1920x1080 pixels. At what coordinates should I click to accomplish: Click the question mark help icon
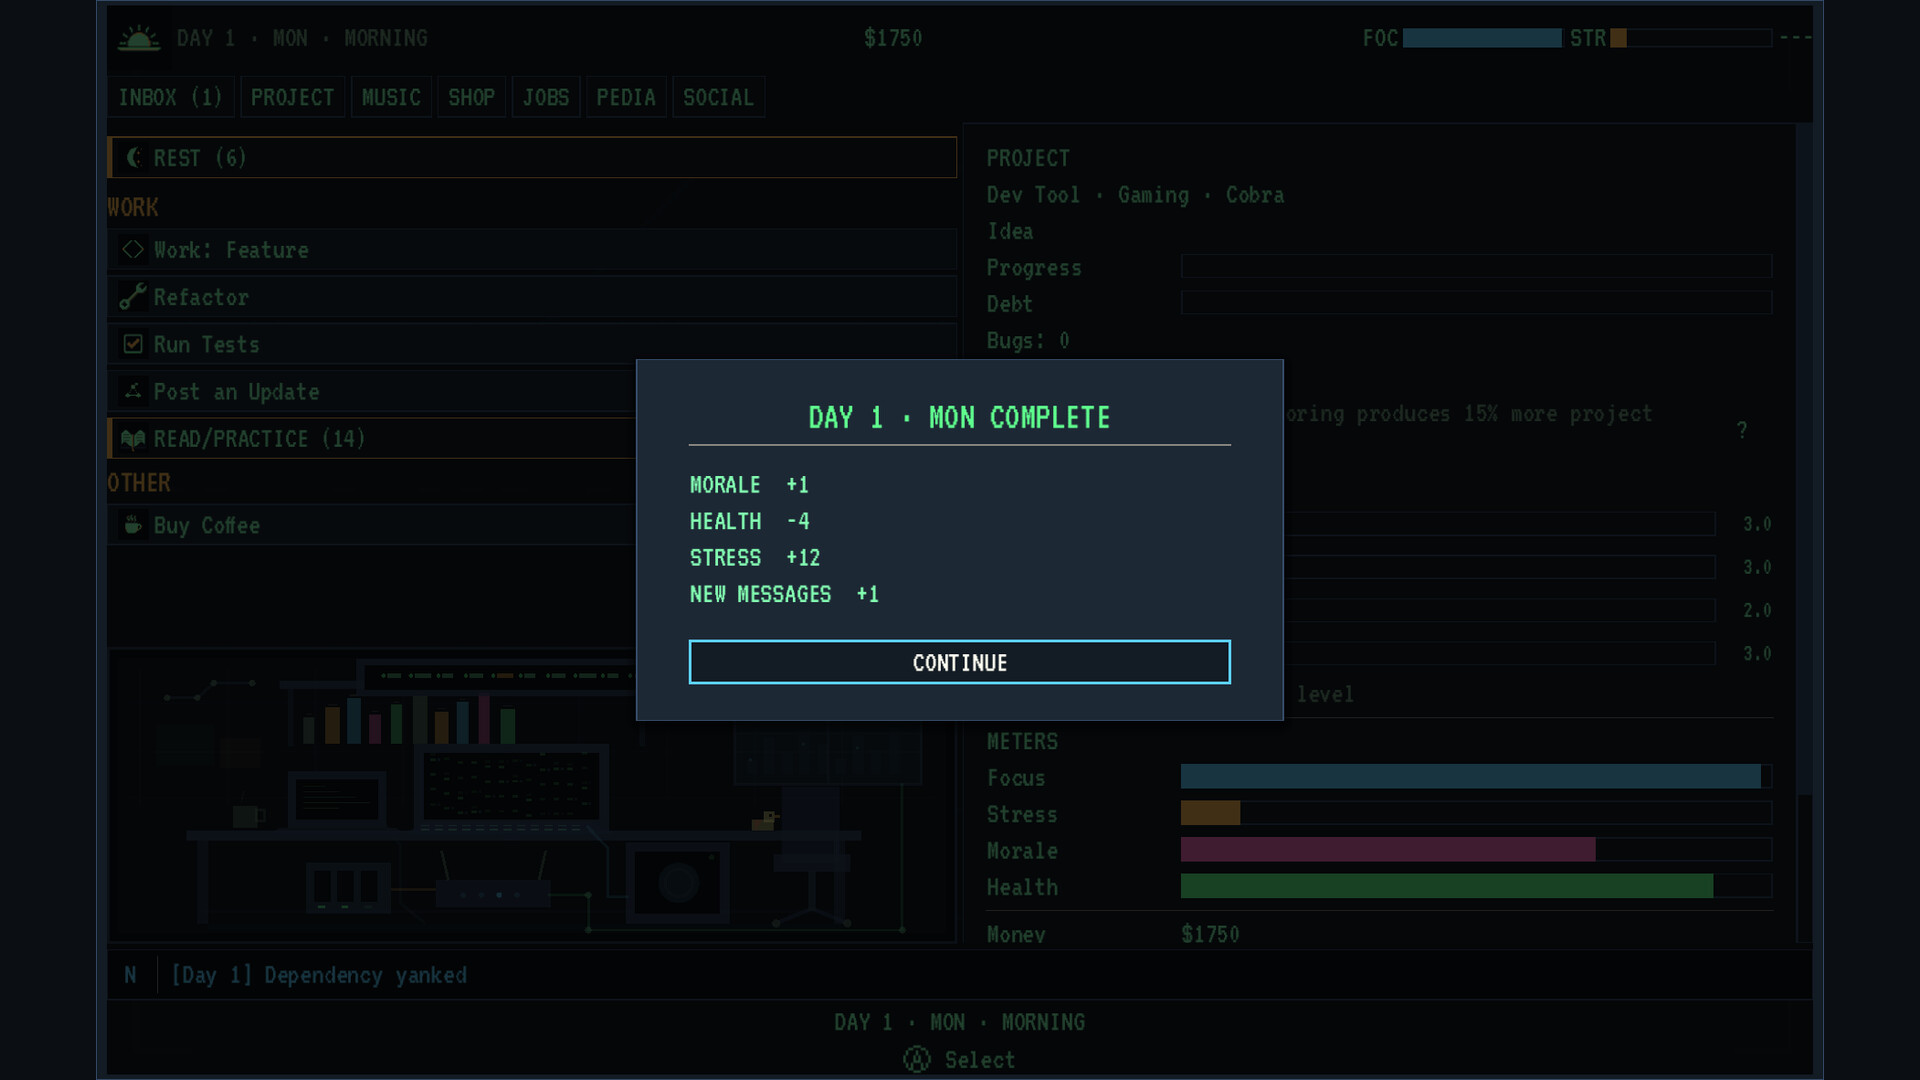1741,430
